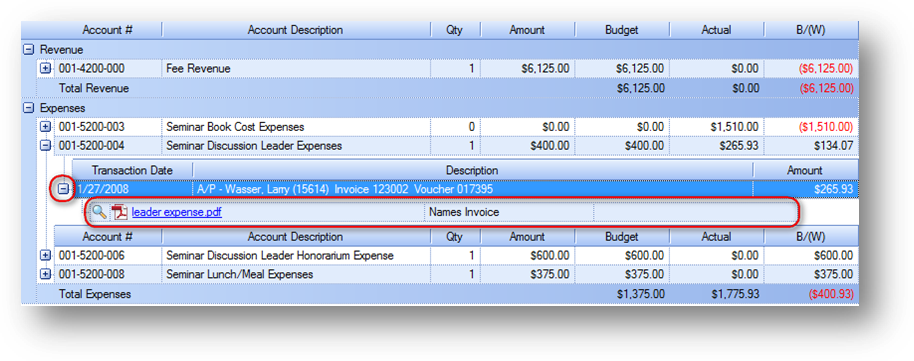Click the Total Expenses label
The image size is (914, 361).
[95, 294]
